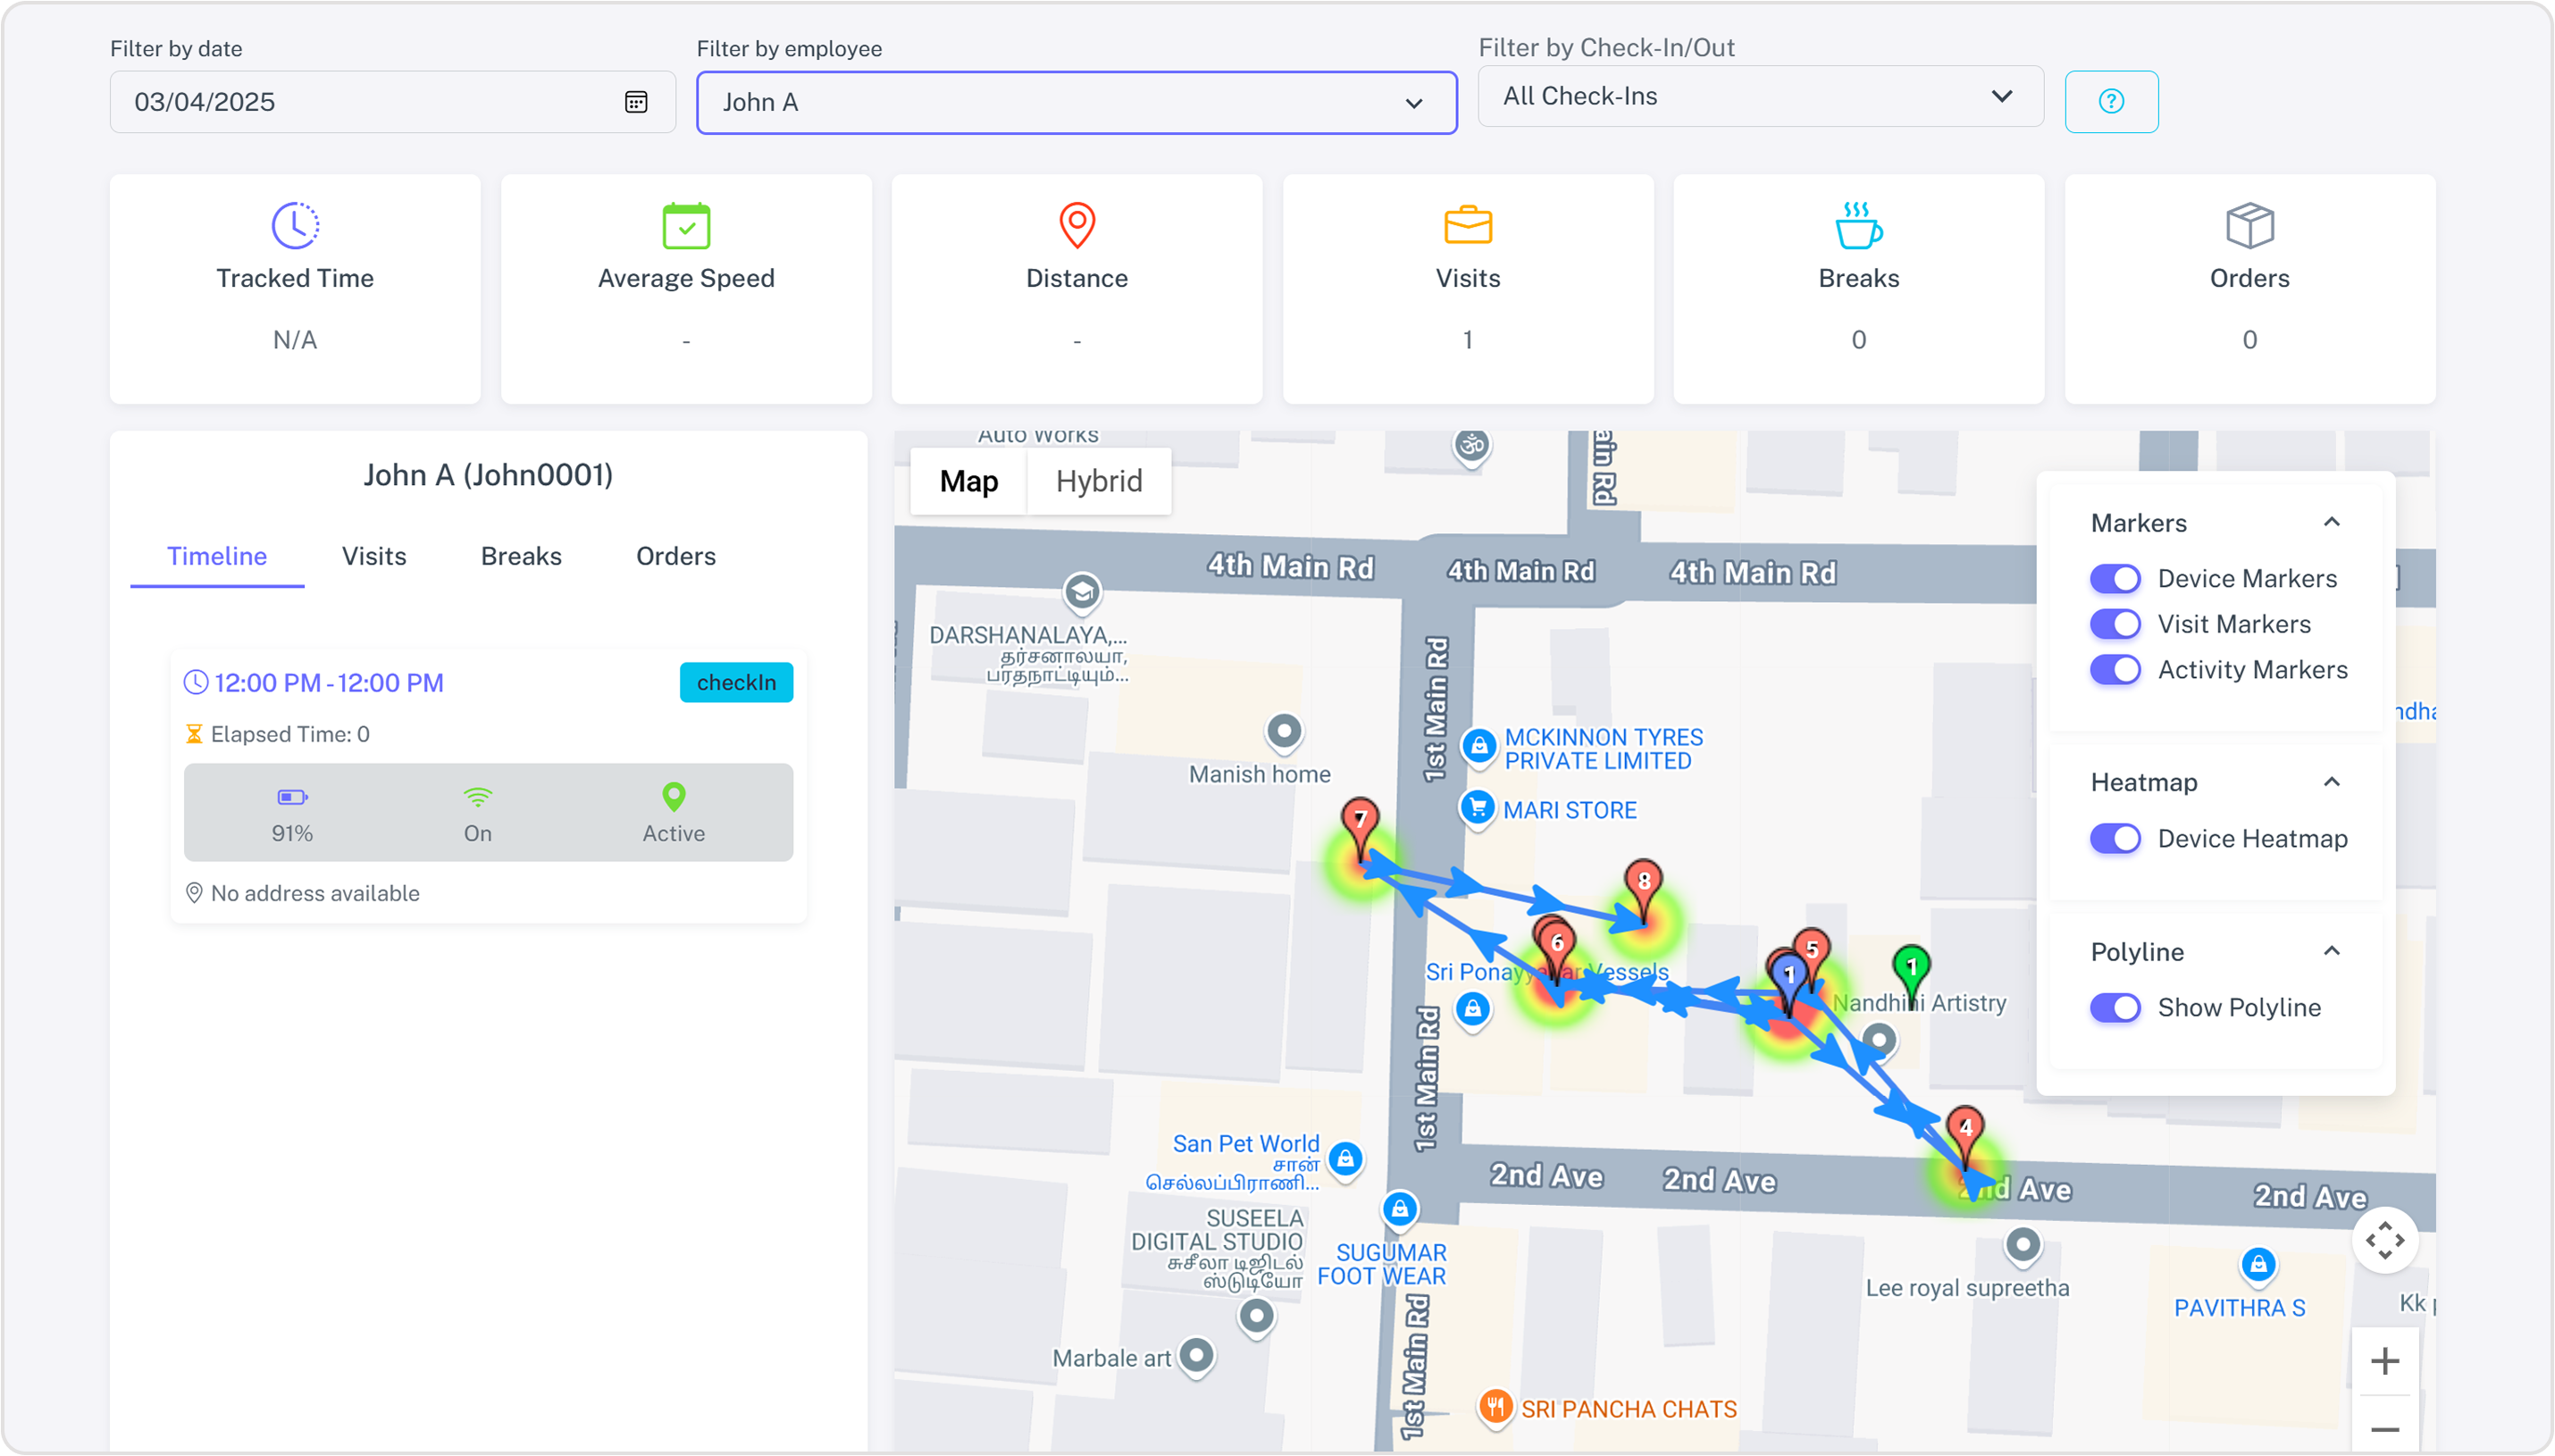
Task: Click the help question mark icon
Action: coord(2111,101)
